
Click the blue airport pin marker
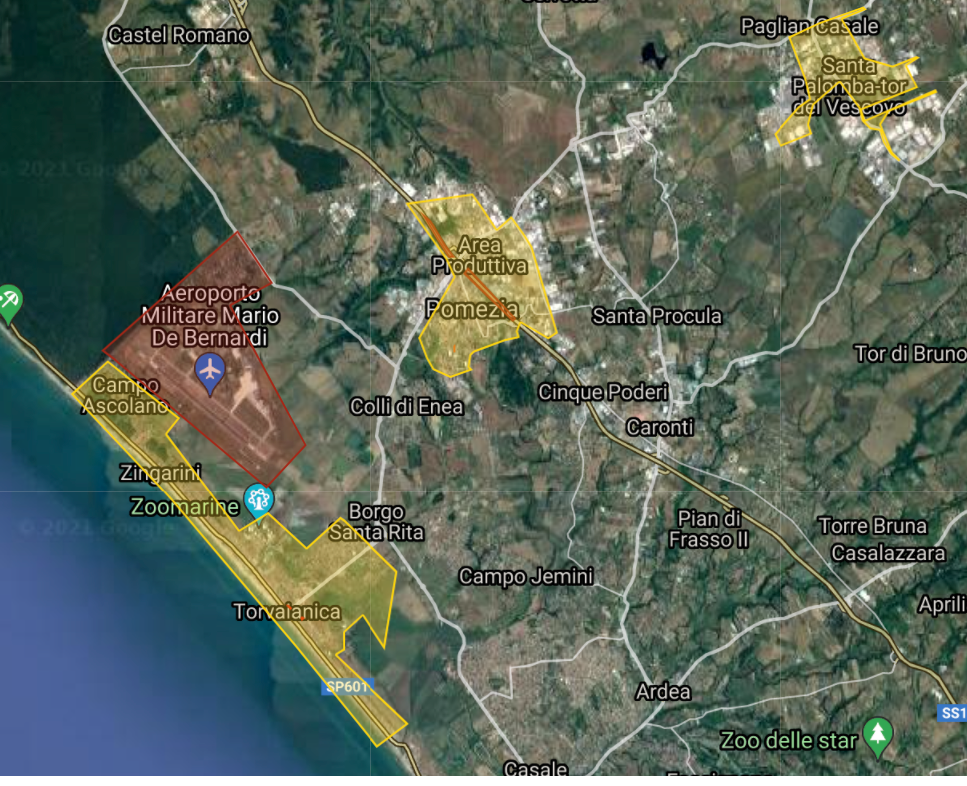coord(210,371)
